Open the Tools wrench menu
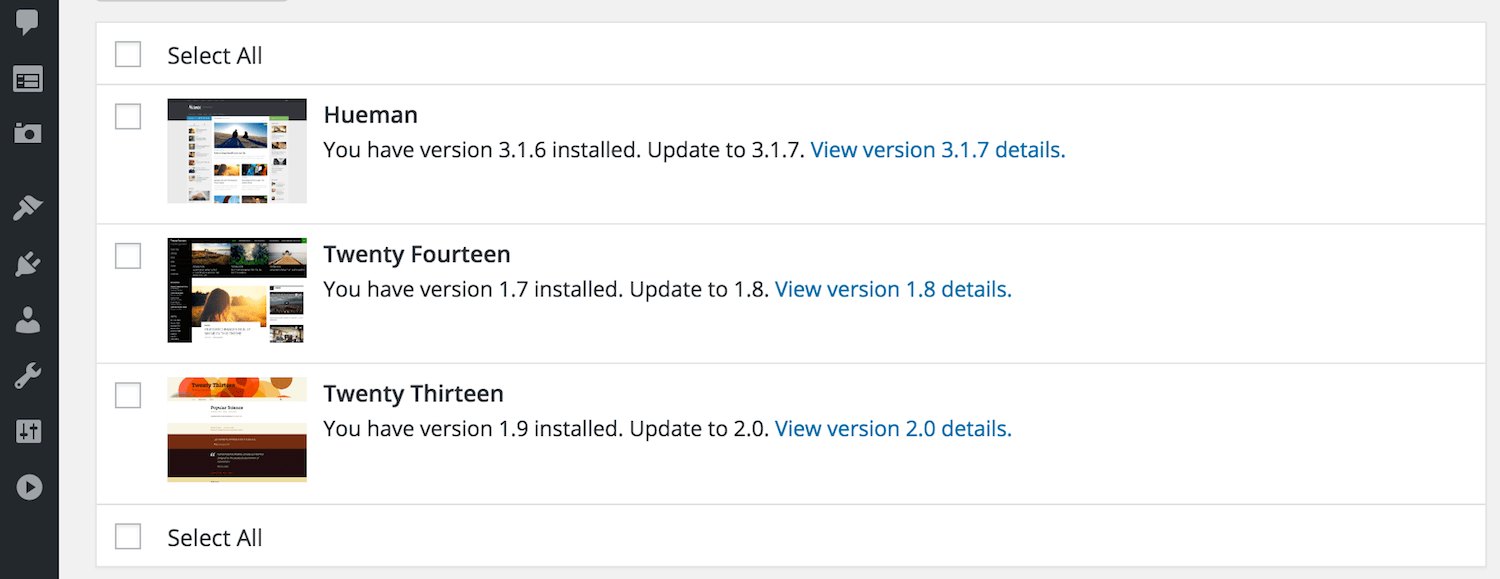 coord(28,376)
